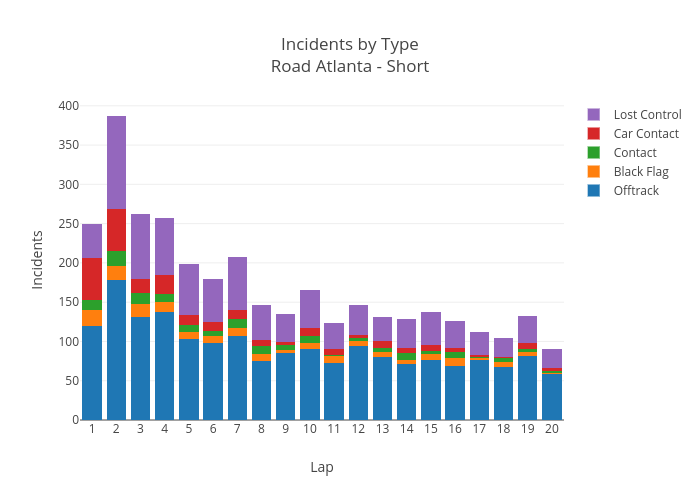Toggle the Contact series legend label
This screenshot has height=500, width=700.
634,153
